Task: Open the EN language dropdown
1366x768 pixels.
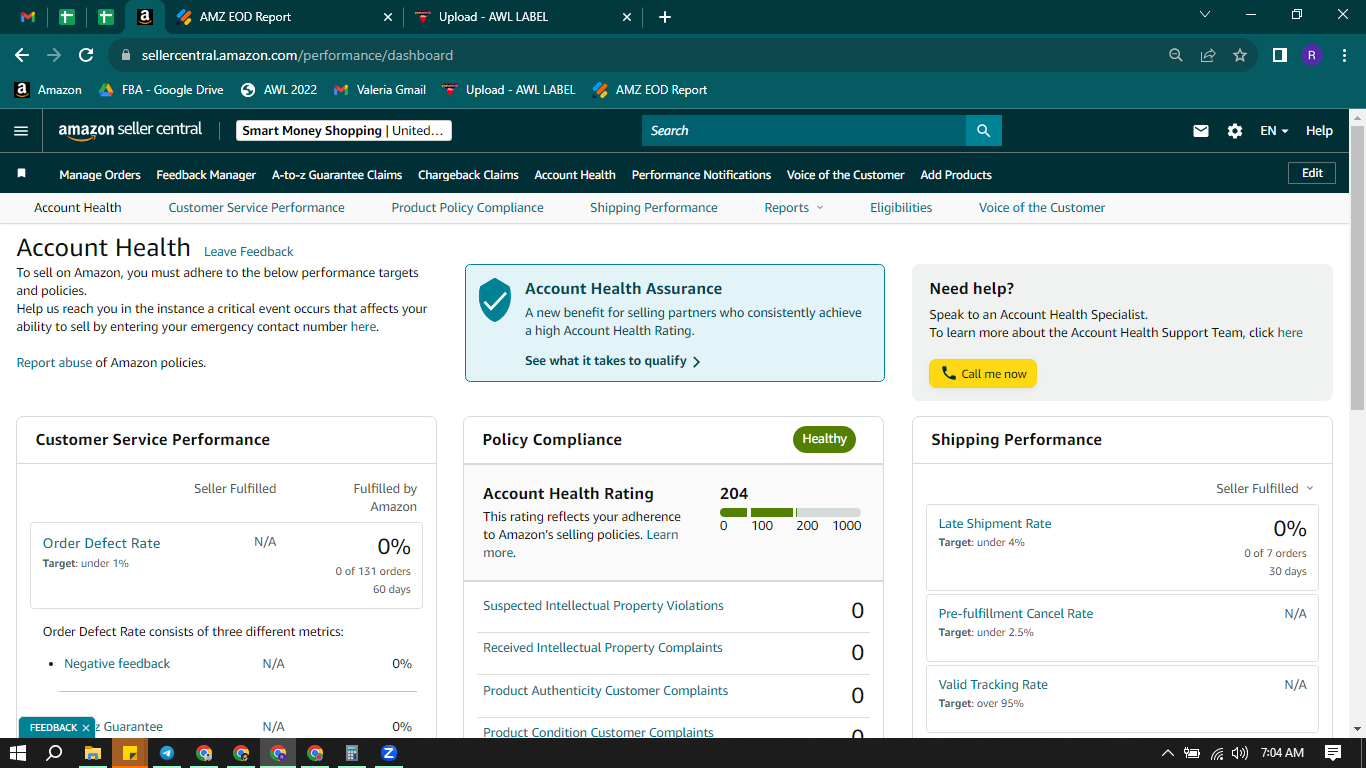Action: coord(1274,131)
